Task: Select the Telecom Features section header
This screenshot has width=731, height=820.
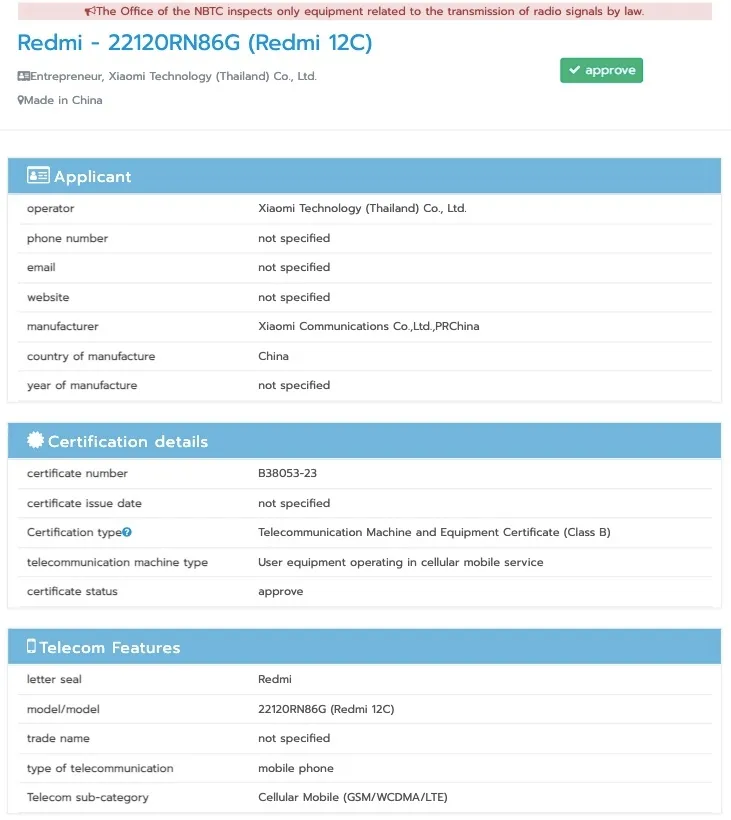Action: click(110, 648)
